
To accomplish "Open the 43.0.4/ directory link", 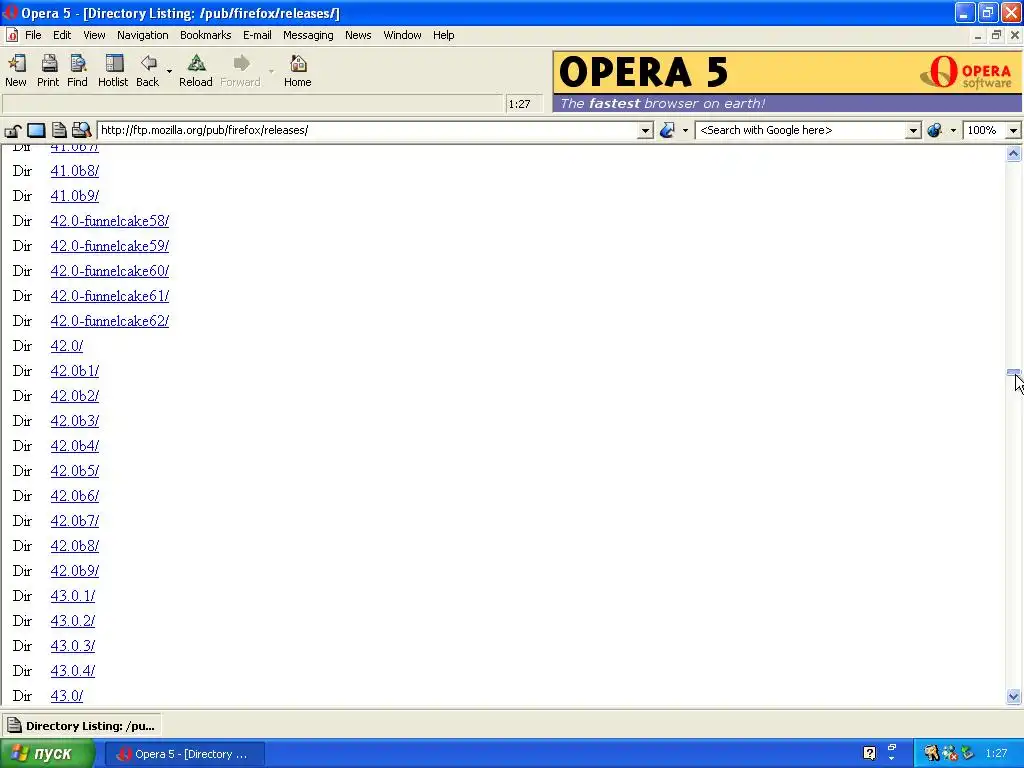I will (x=73, y=671).
